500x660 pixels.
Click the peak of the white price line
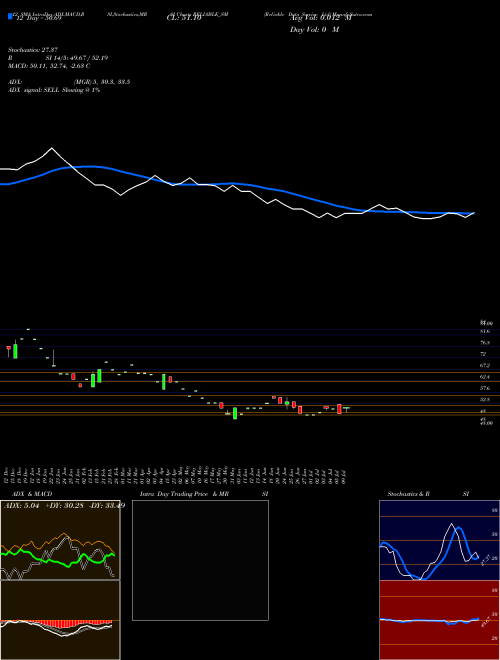point(51,148)
